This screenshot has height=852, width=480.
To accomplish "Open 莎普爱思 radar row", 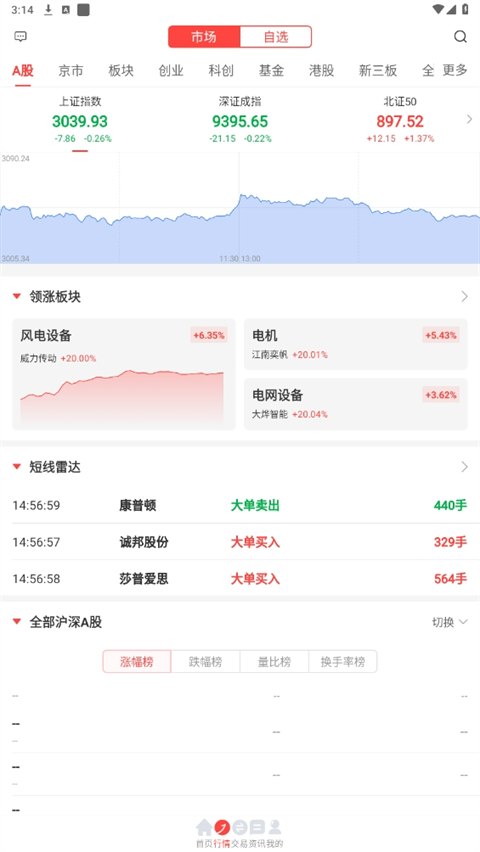I will (240, 579).
